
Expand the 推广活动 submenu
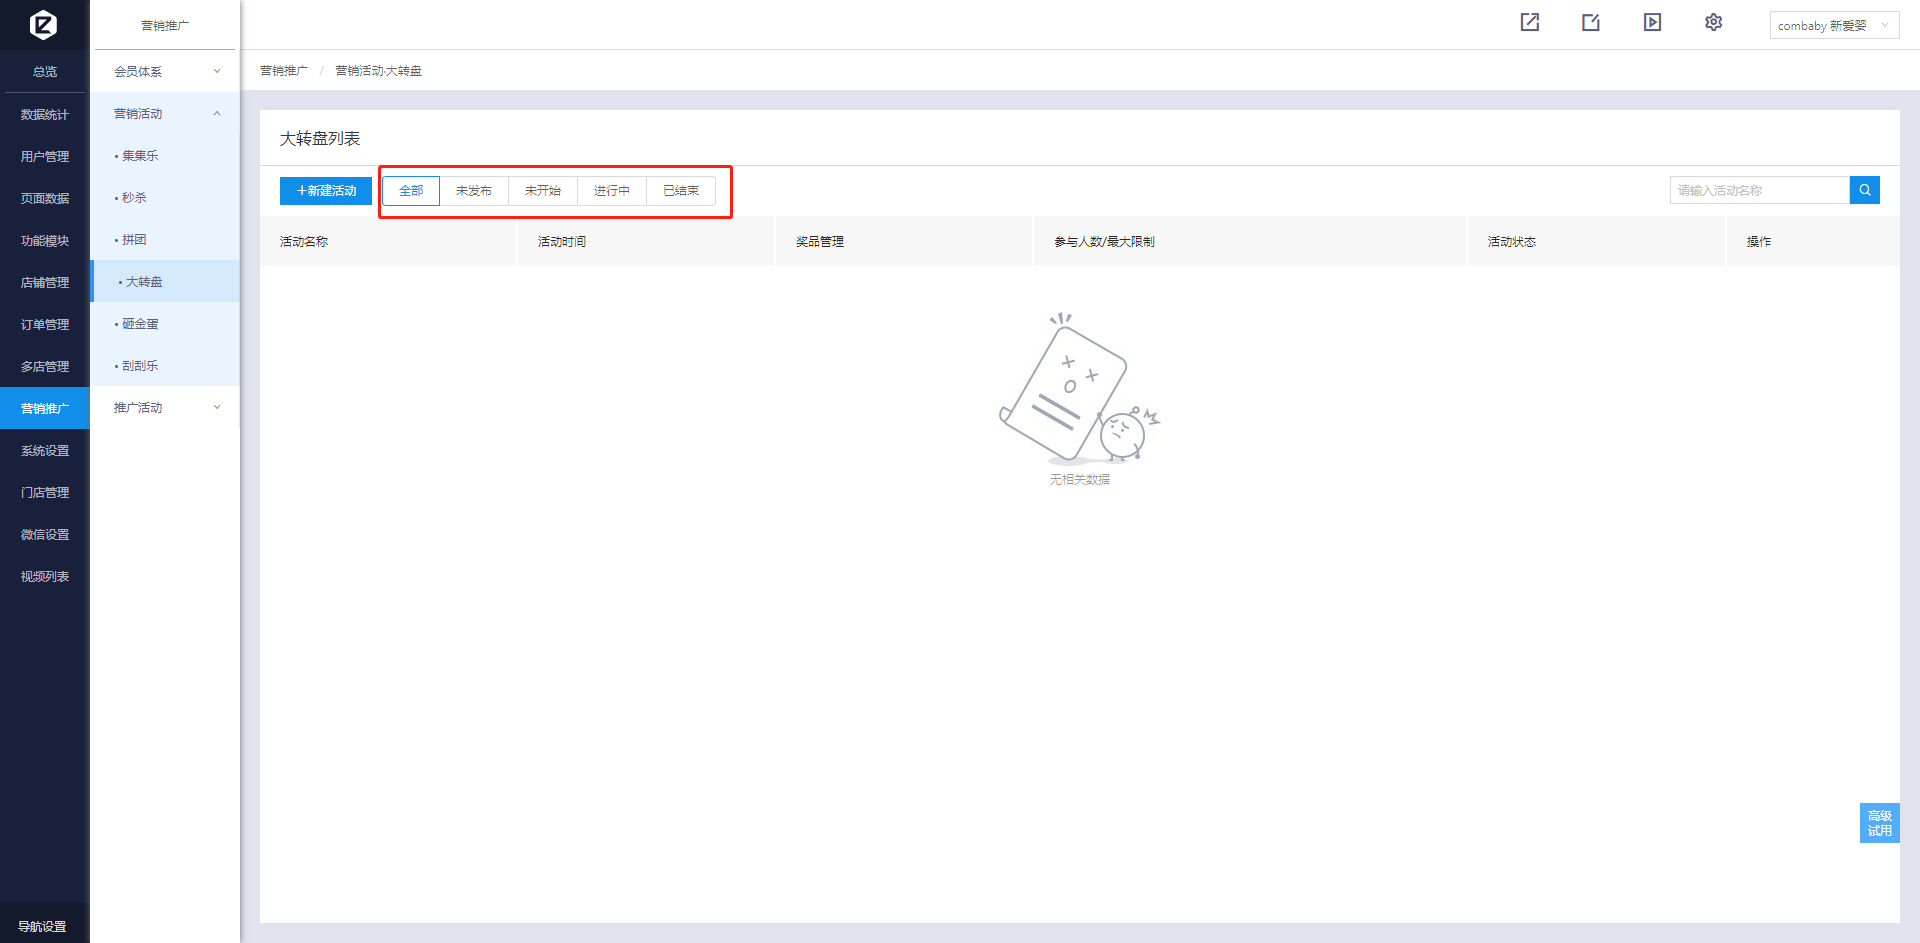[165, 408]
